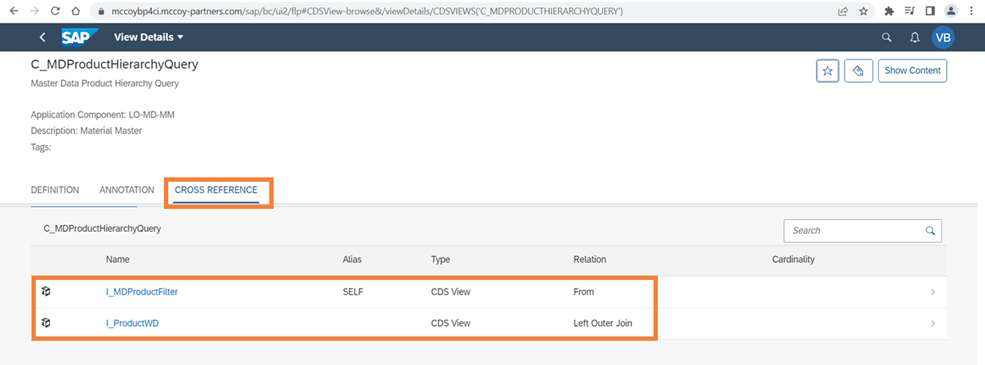Screen dimensions: 985x365
Task: Open the notifications bell
Action: click(x=915, y=37)
